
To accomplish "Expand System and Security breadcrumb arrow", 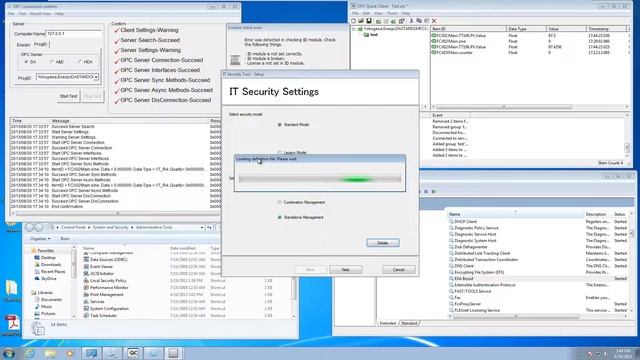I will coord(132,227).
